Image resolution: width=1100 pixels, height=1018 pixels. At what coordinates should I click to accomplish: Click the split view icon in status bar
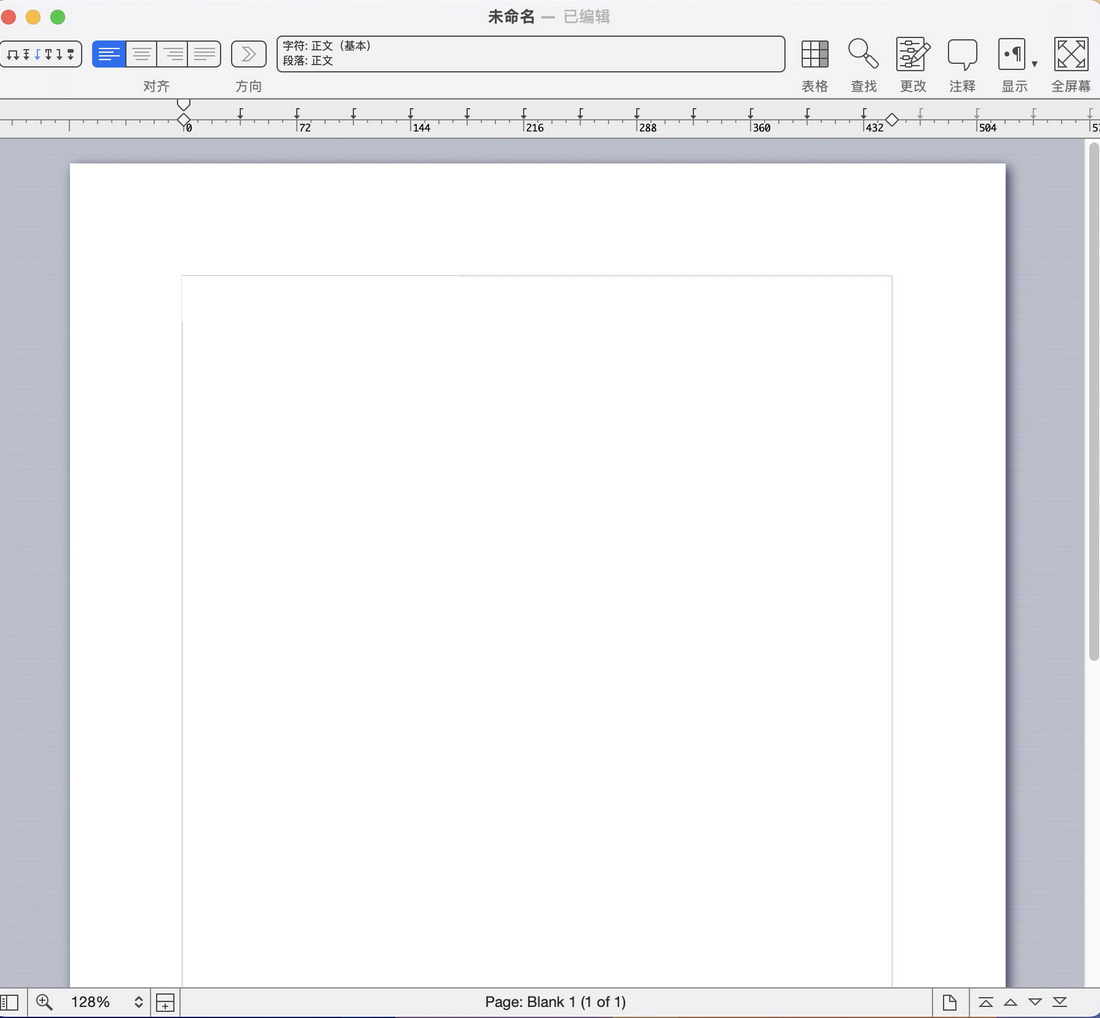165,1003
